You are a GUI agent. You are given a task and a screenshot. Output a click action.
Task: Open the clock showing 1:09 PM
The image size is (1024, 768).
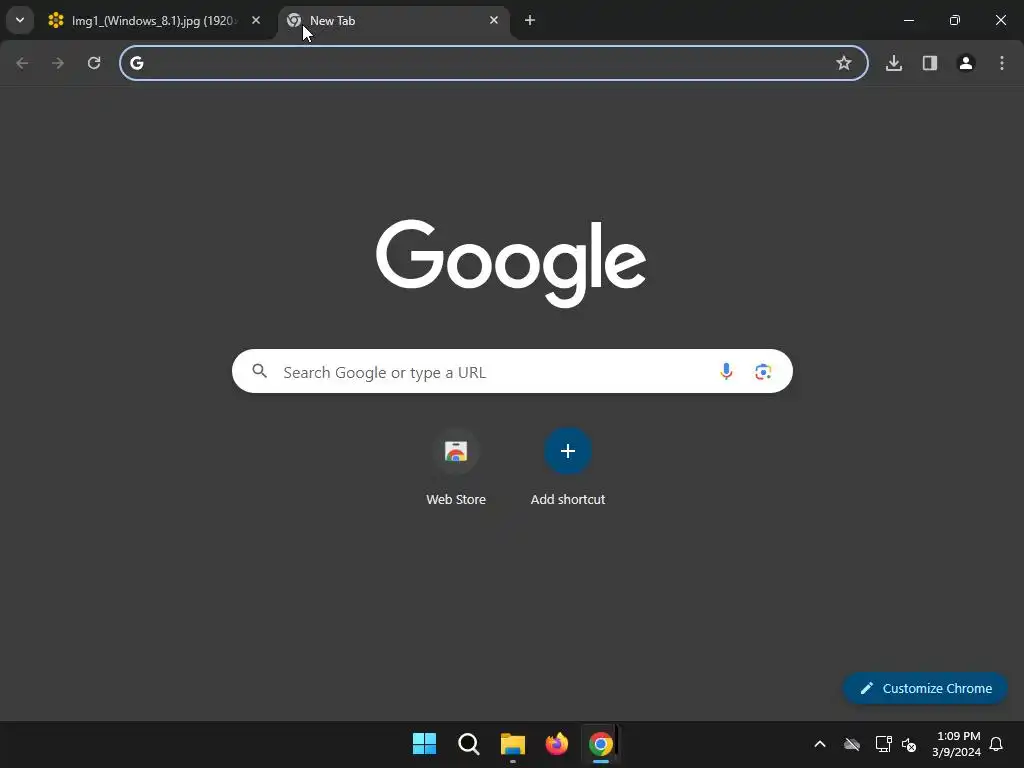(957, 744)
